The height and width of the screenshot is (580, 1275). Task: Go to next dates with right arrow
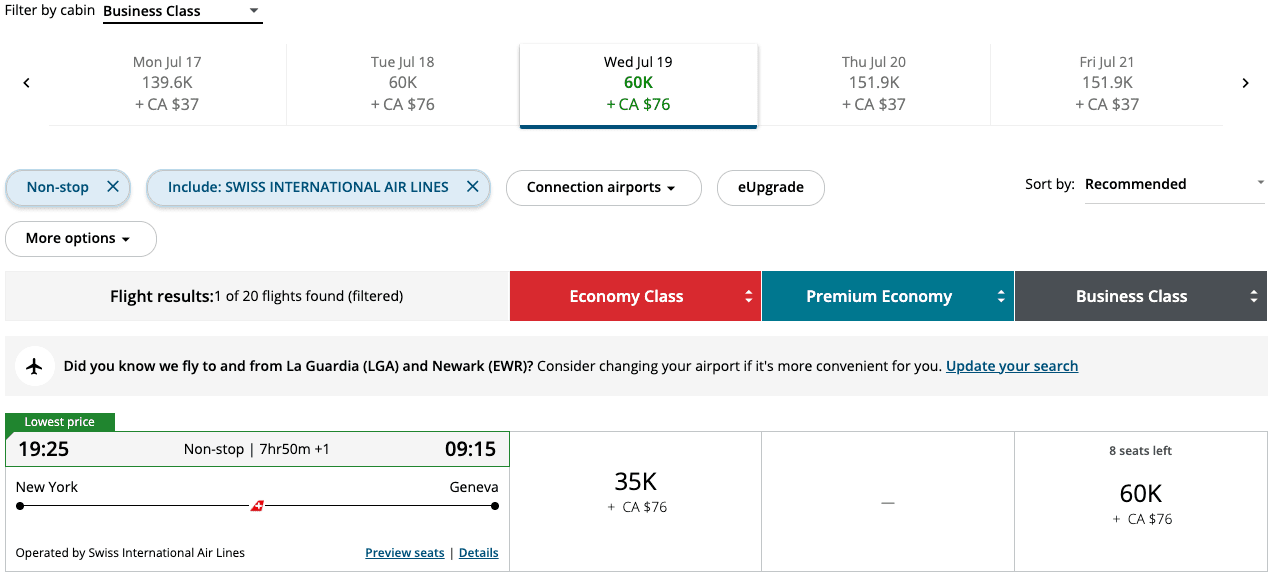point(1245,83)
